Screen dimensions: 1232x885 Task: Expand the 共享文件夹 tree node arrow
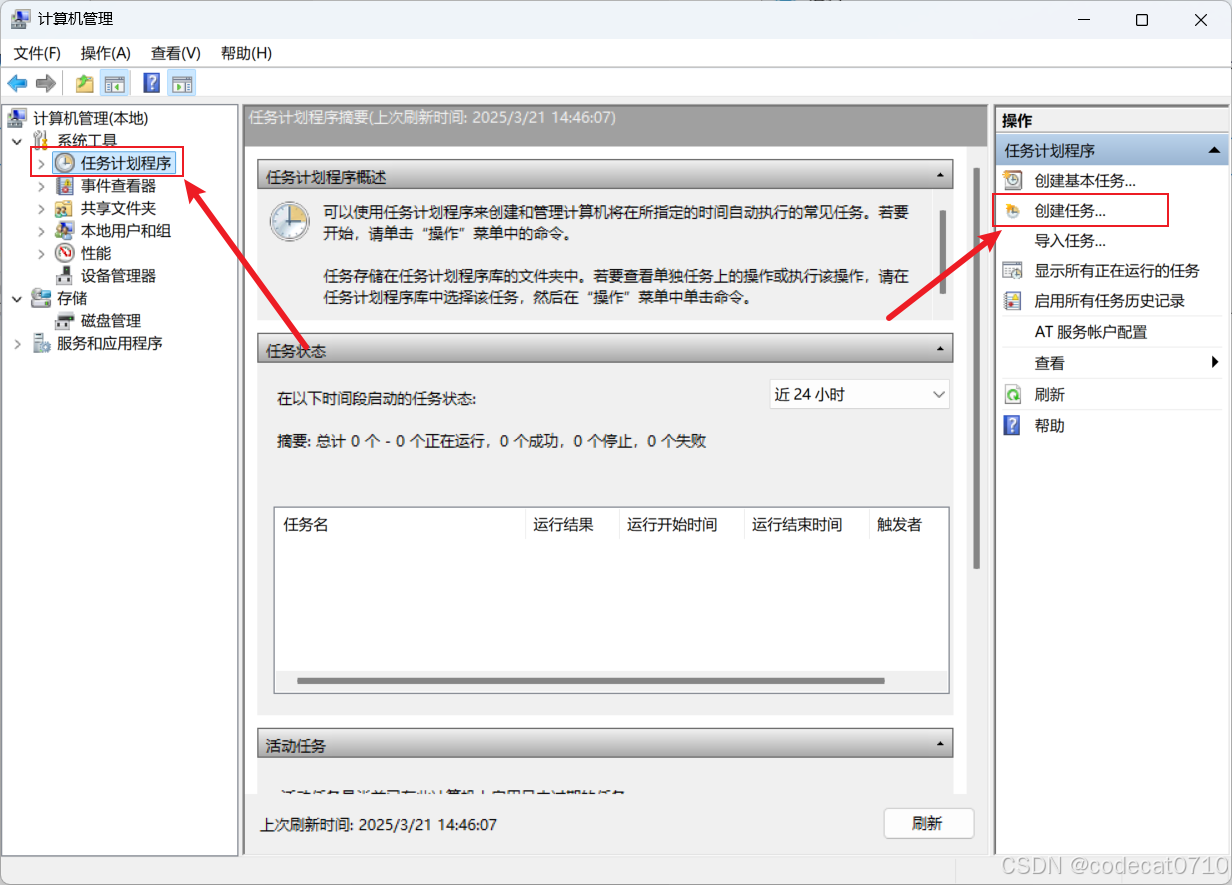[41, 208]
